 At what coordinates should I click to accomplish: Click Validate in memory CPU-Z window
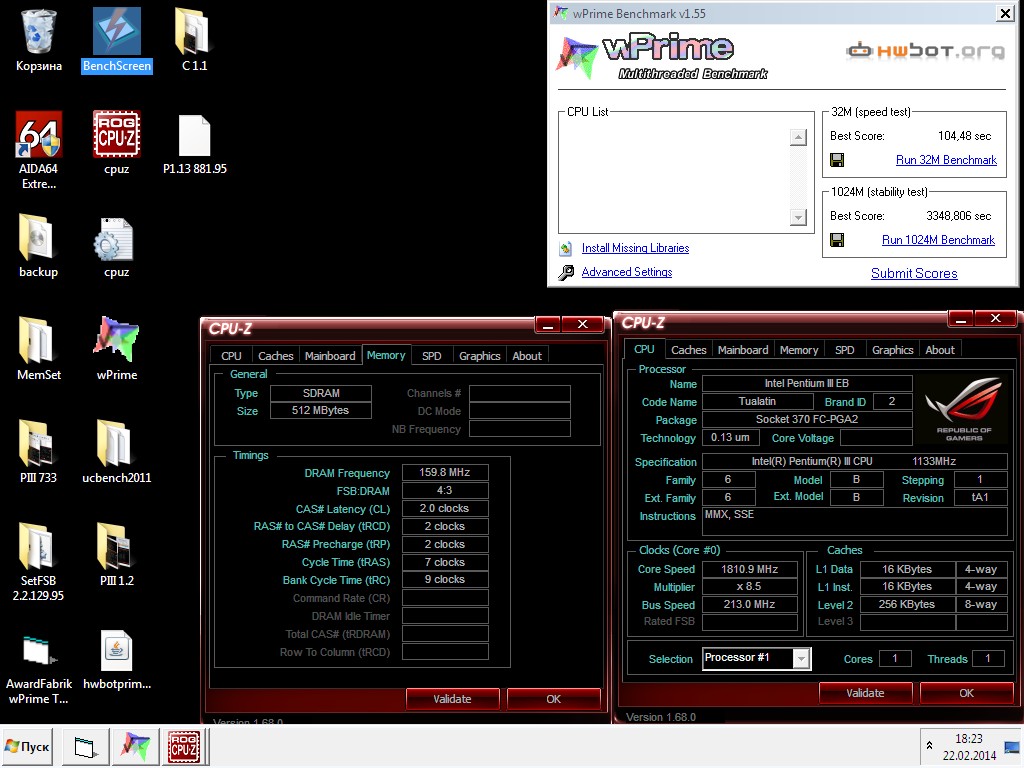[x=452, y=699]
